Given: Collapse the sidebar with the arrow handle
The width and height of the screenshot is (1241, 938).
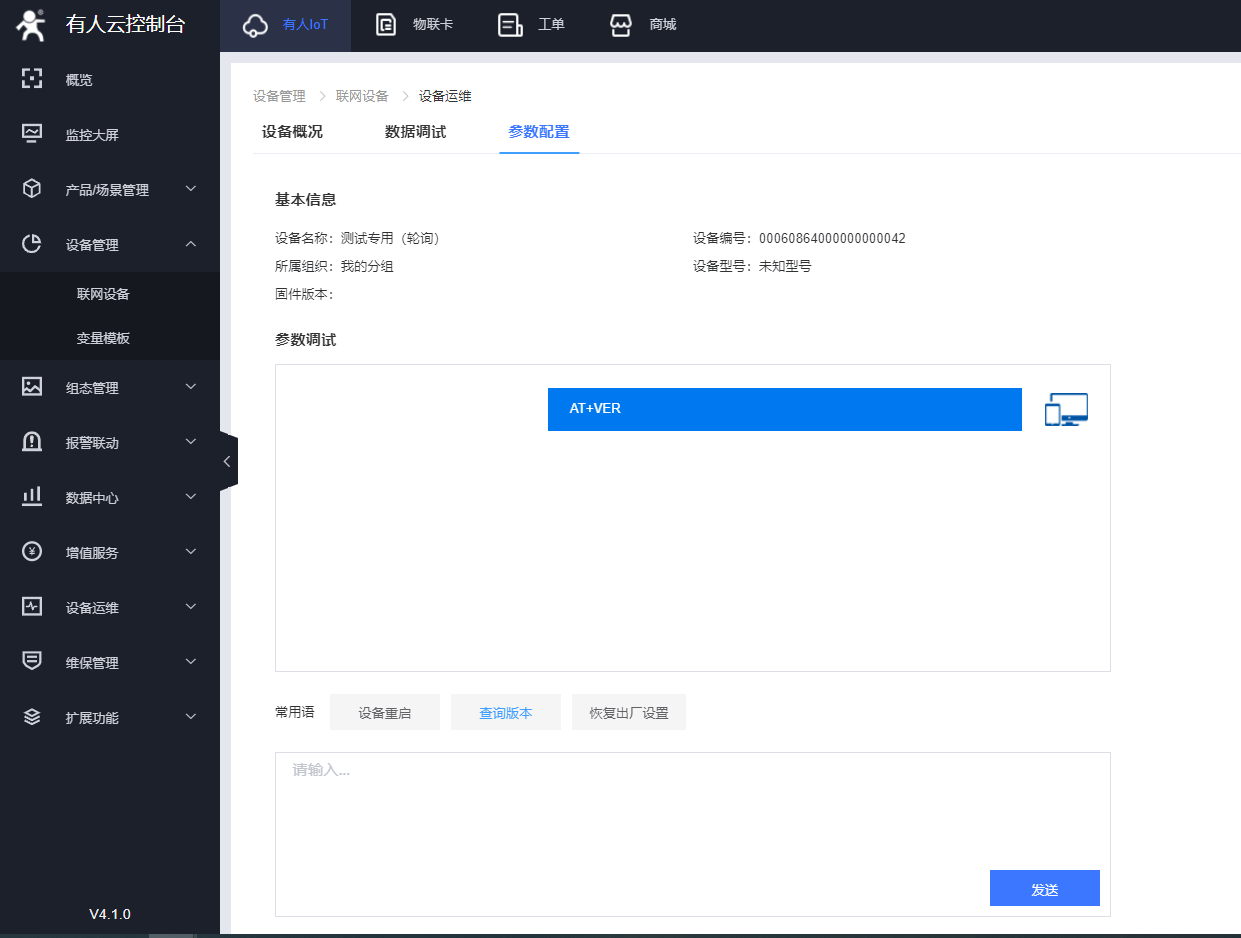Looking at the screenshot, I should pos(227,461).
